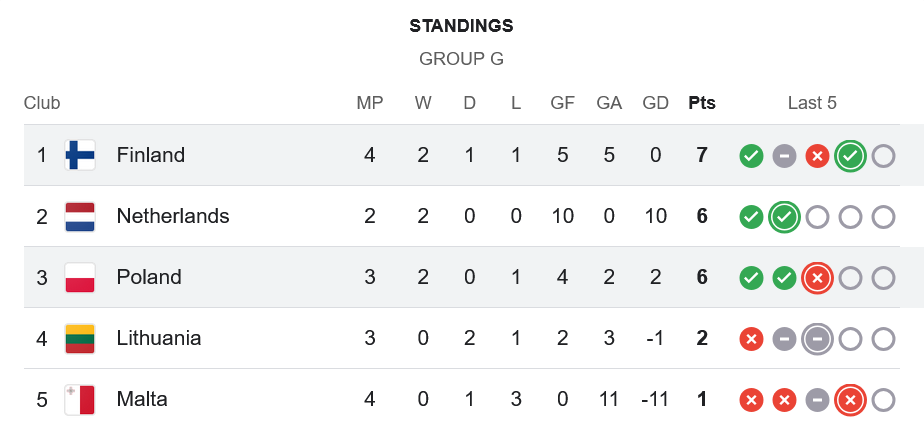This screenshot has height=447, width=924.
Task: Click Poland's highlighted latest loss icon
Action: click(817, 278)
